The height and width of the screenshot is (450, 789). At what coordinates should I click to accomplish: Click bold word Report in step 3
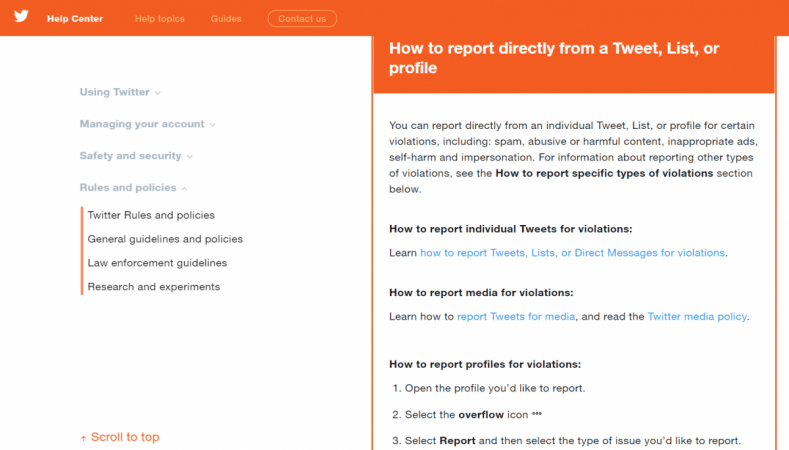pos(457,440)
